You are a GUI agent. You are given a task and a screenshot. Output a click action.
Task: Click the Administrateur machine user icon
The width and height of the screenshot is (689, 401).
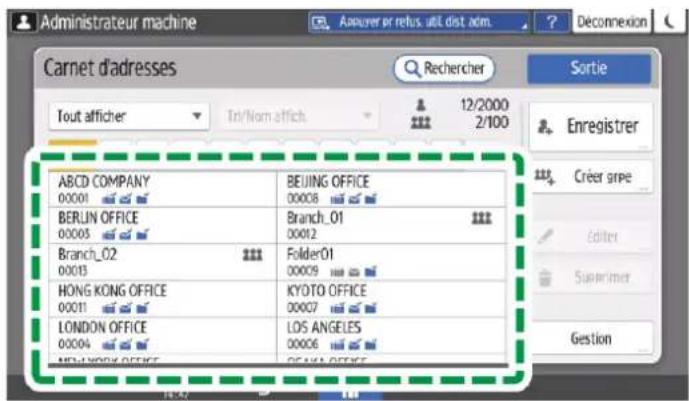click(23, 22)
